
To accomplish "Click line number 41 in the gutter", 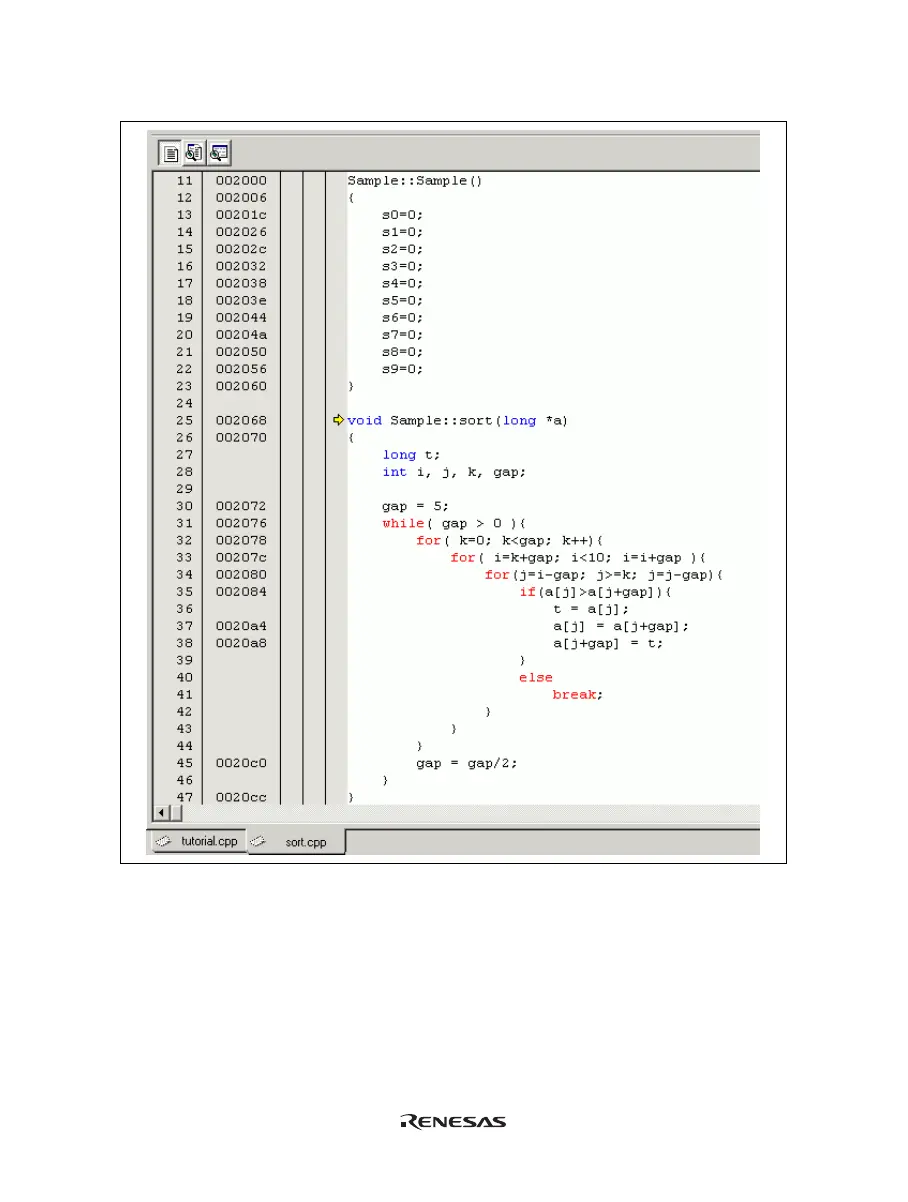I will click(184, 694).
